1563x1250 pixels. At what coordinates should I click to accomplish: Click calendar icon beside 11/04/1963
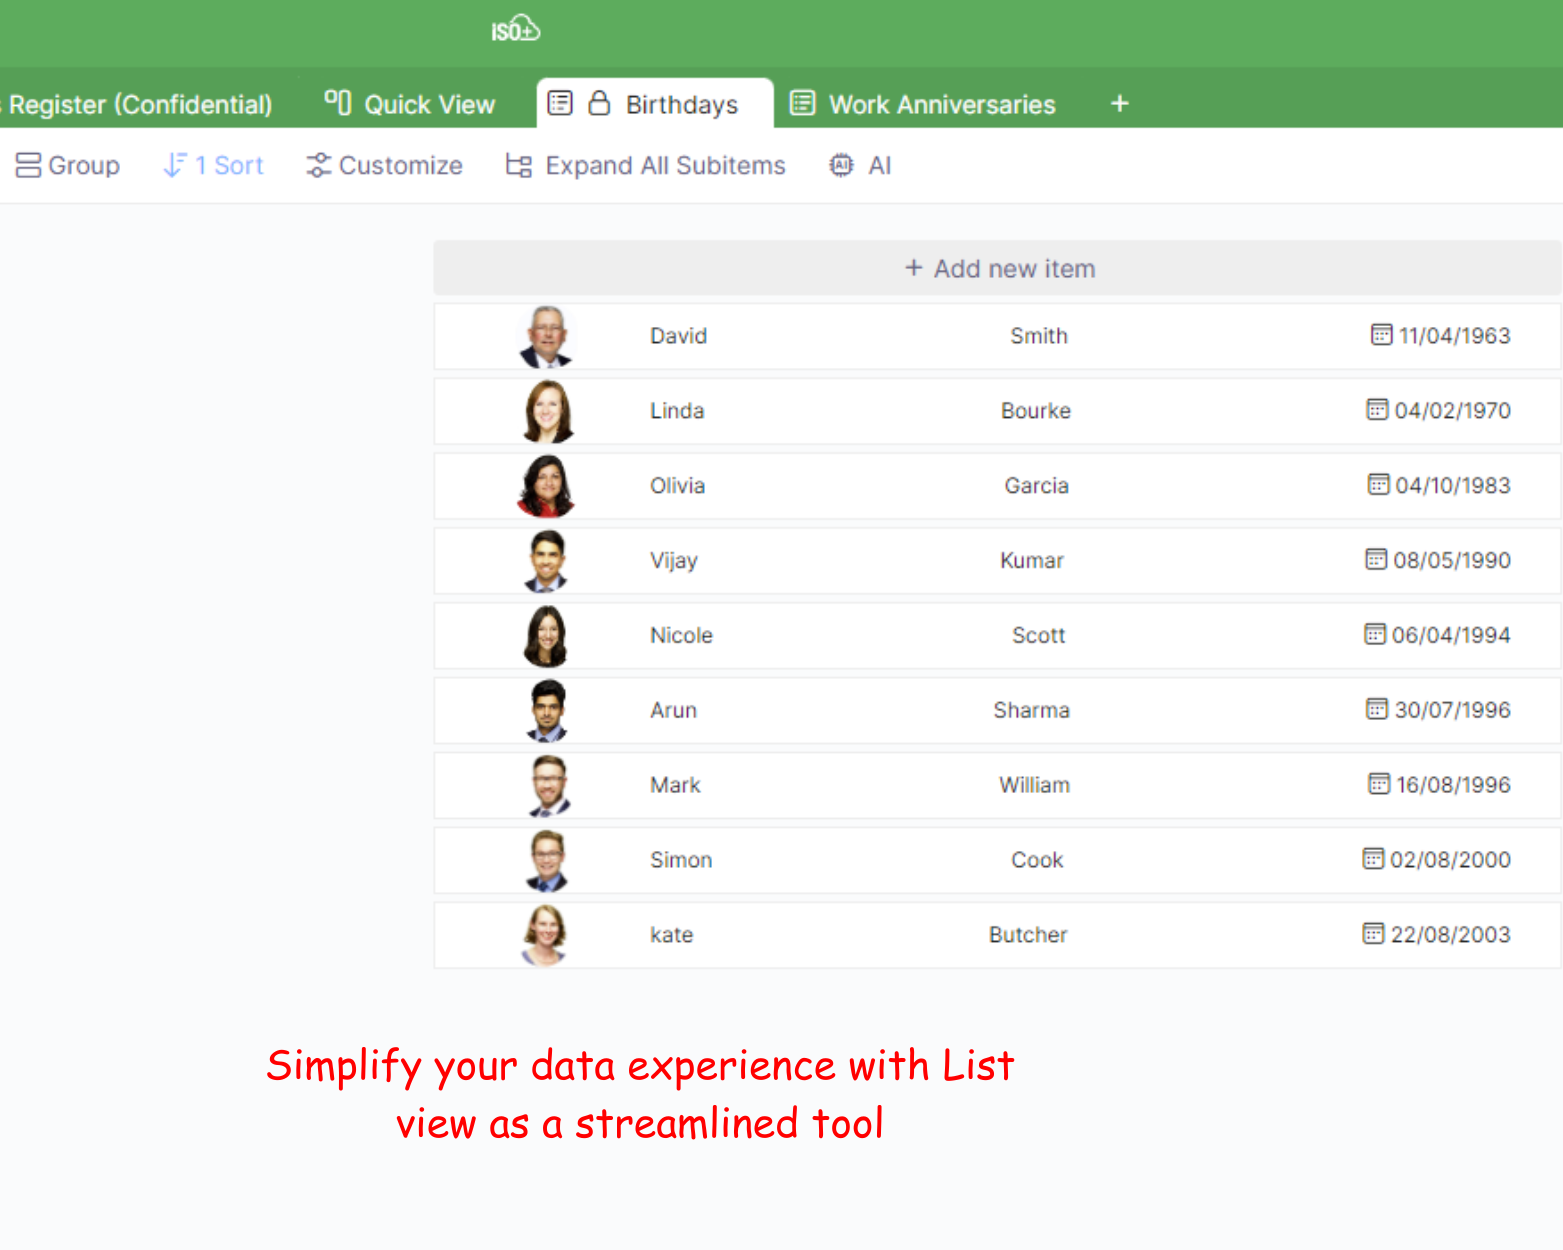[1380, 335]
